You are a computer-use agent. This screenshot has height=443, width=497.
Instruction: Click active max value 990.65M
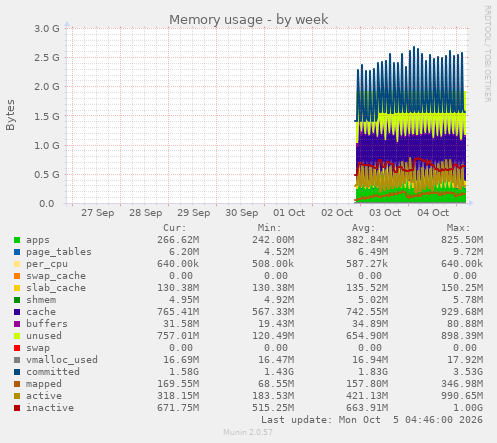[462, 396]
